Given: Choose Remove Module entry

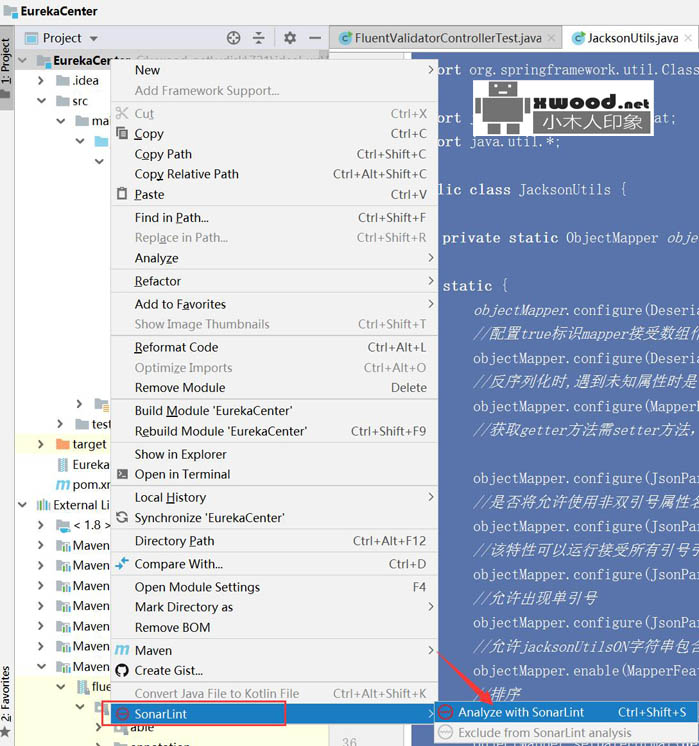Looking at the screenshot, I should click(274, 388).
